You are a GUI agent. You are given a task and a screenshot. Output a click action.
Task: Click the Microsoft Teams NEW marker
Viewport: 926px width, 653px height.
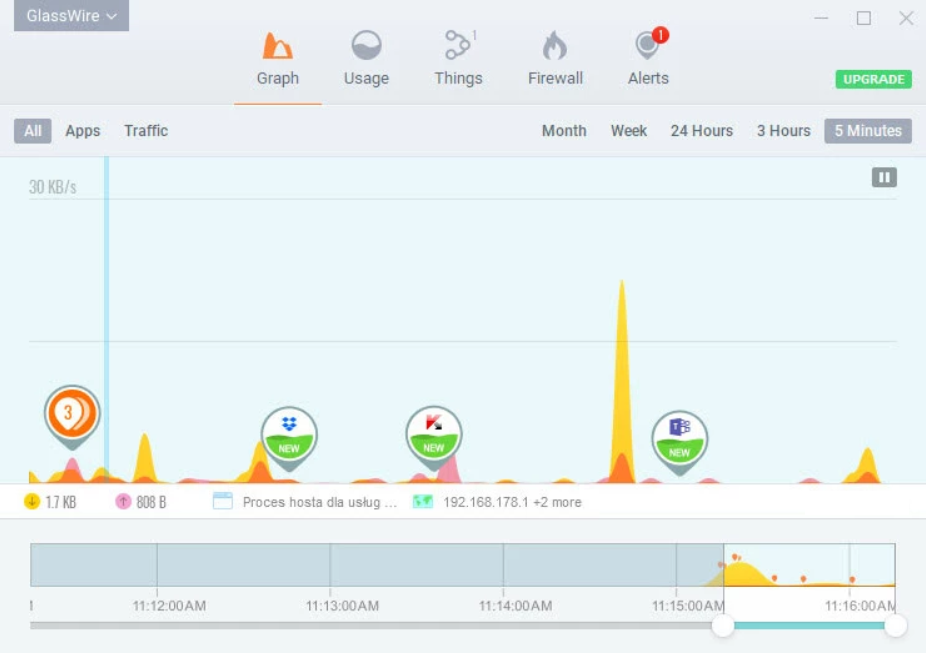680,439
